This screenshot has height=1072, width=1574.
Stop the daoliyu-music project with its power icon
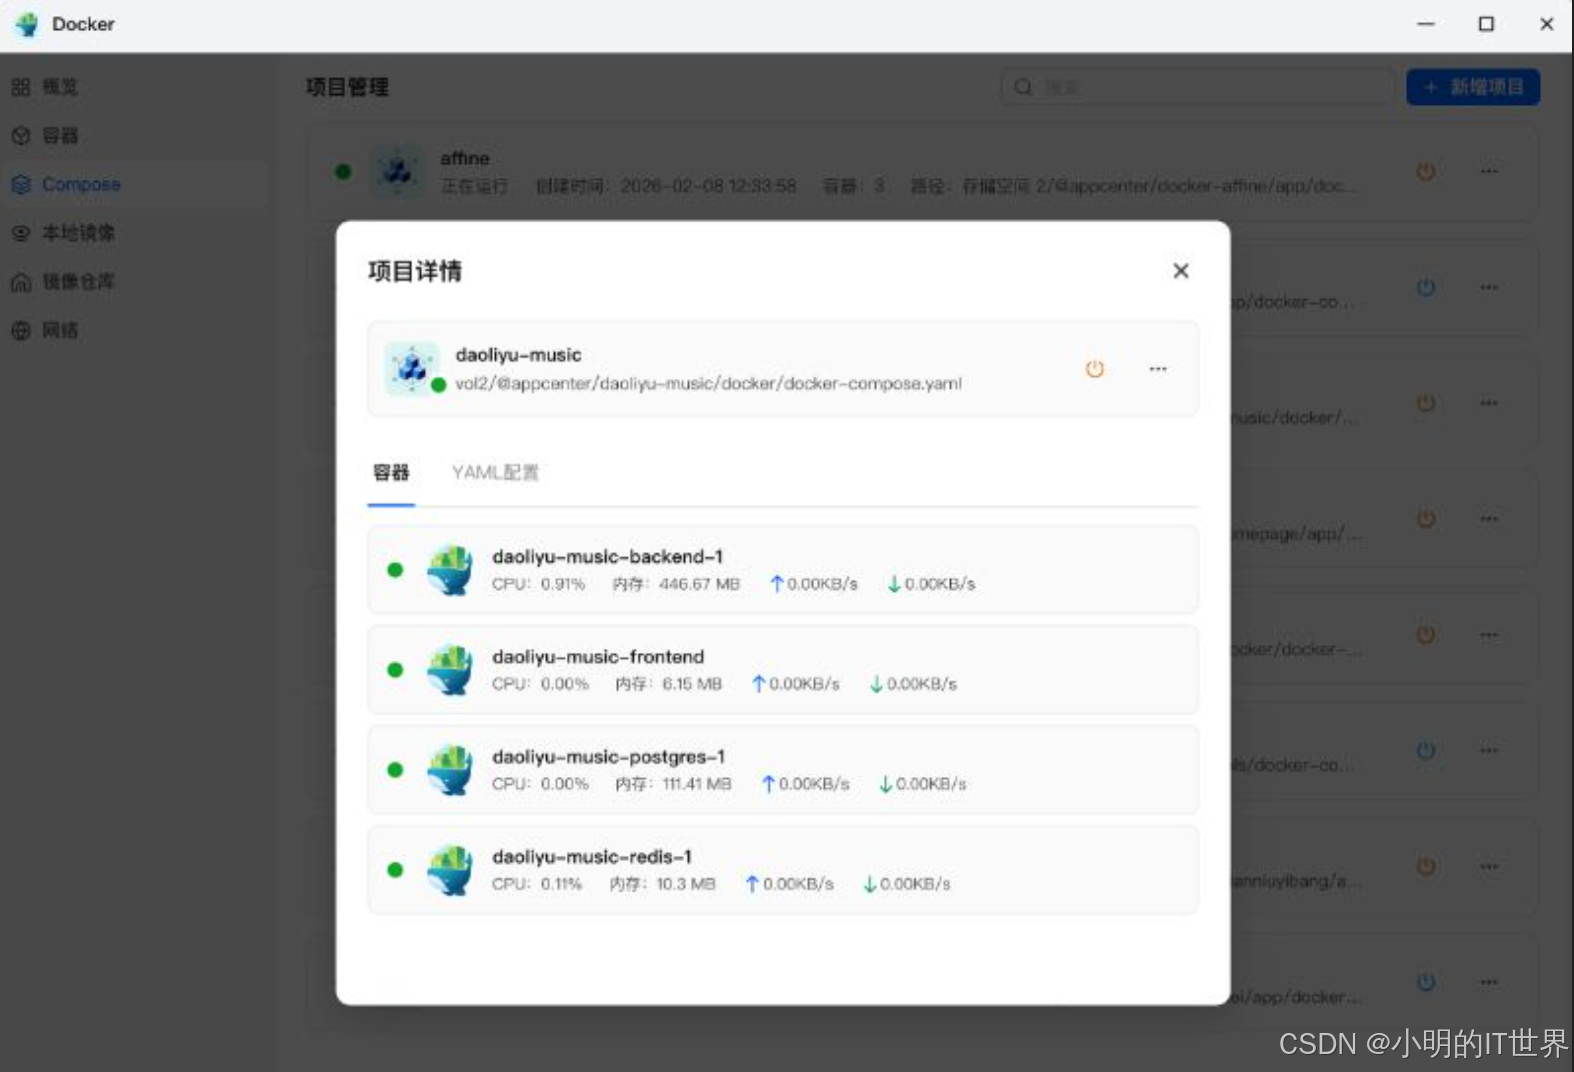1095,369
